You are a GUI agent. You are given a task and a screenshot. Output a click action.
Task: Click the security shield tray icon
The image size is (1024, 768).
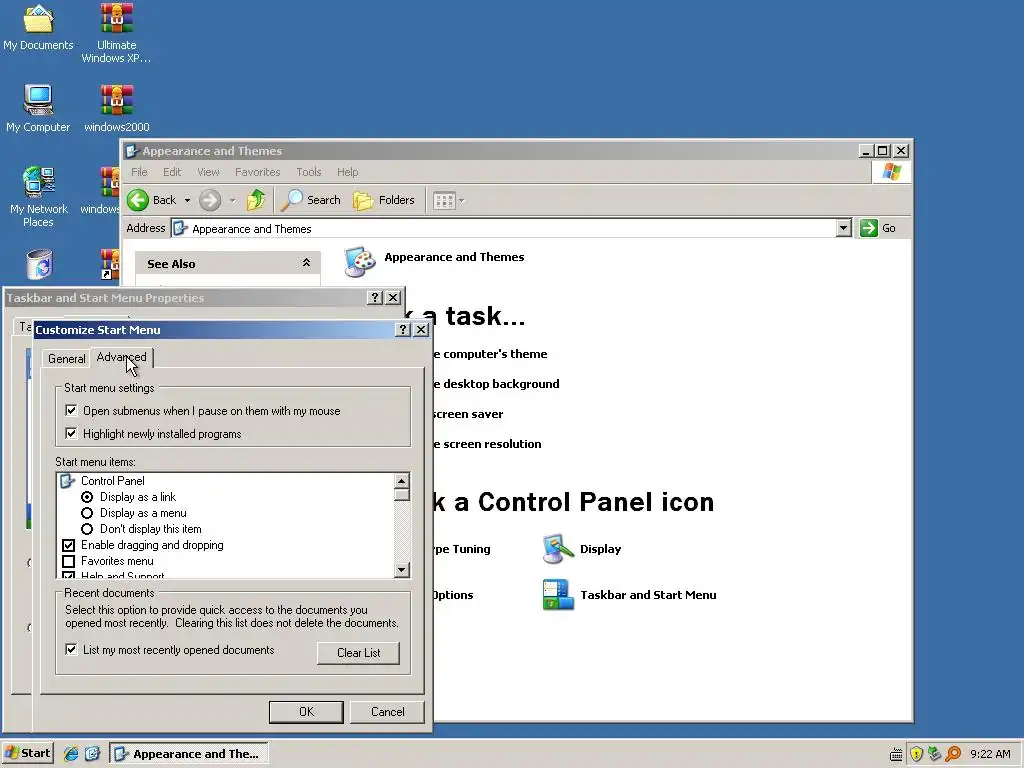point(916,754)
